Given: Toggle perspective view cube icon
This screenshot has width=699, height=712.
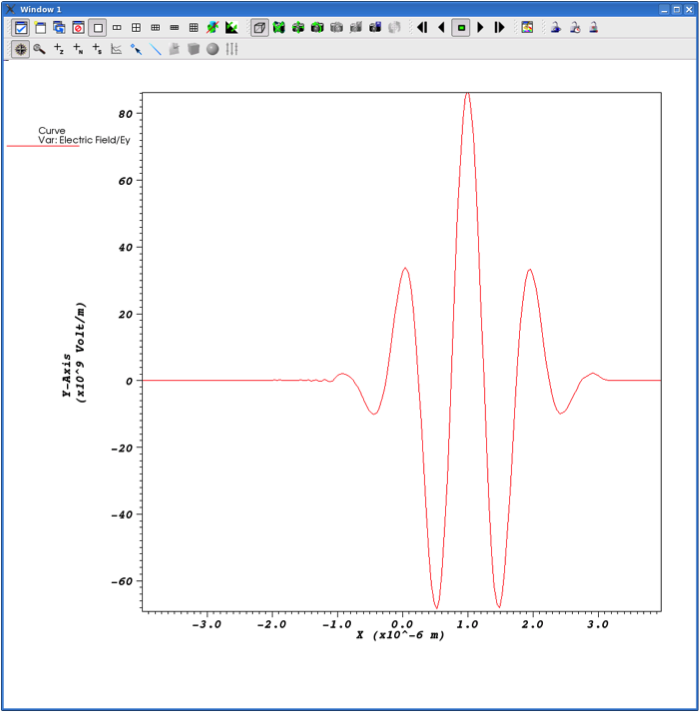Looking at the screenshot, I should click(260, 28).
